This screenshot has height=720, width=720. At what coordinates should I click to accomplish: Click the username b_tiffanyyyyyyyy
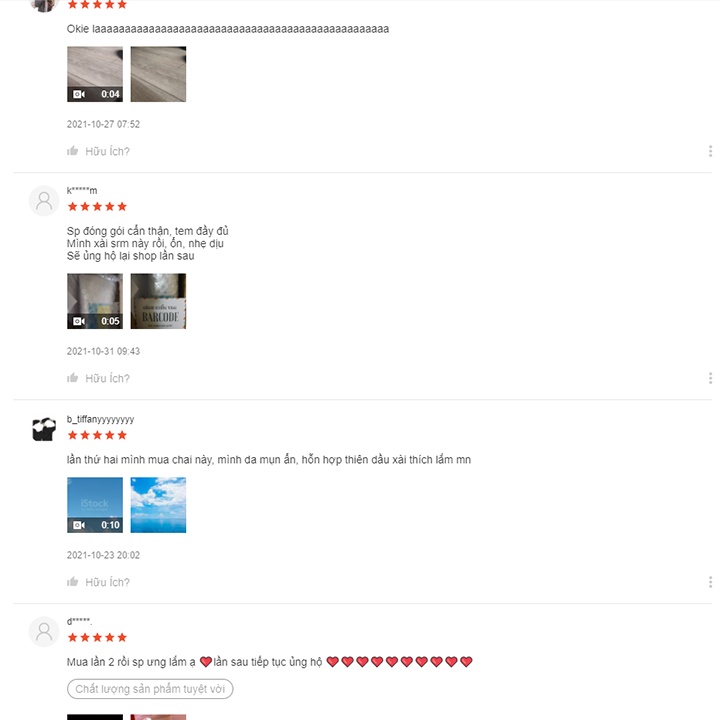click(x=101, y=419)
